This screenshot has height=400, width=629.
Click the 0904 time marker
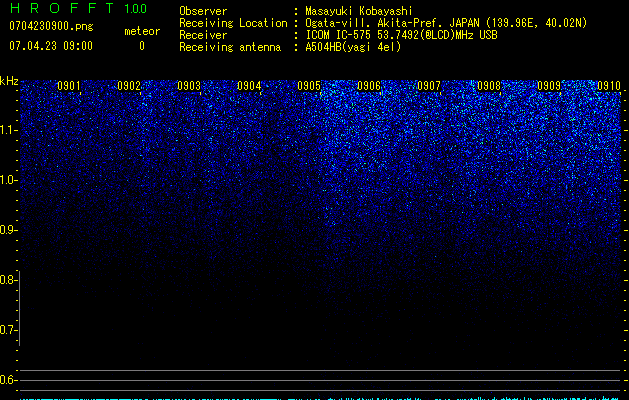pyautogui.click(x=249, y=86)
